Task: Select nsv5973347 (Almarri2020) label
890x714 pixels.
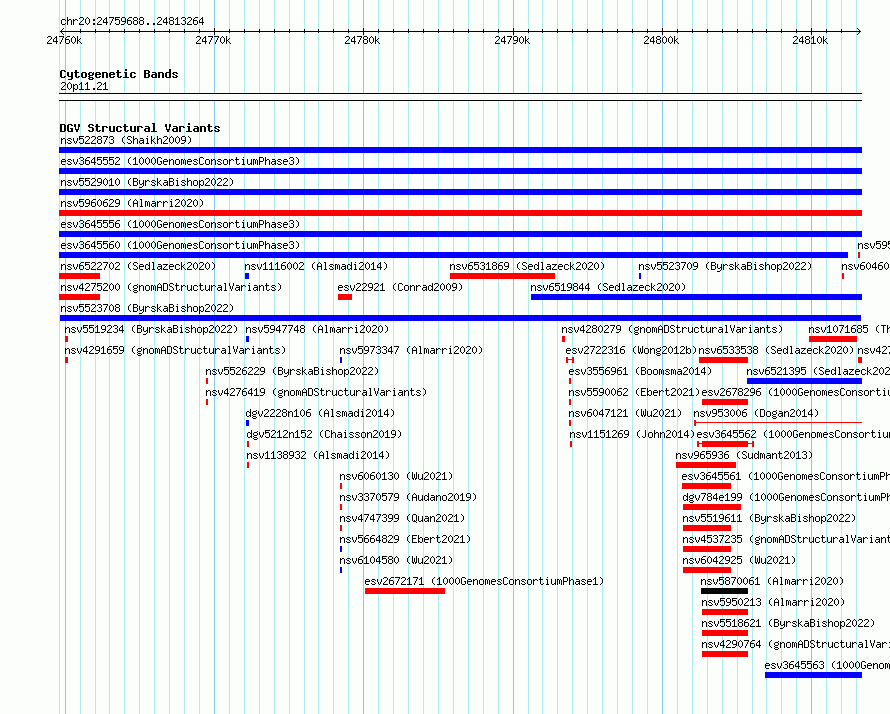Action: 411,350
